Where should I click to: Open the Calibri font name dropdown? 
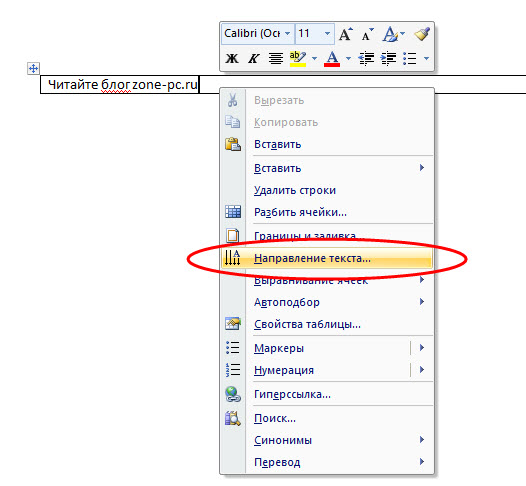coord(287,34)
